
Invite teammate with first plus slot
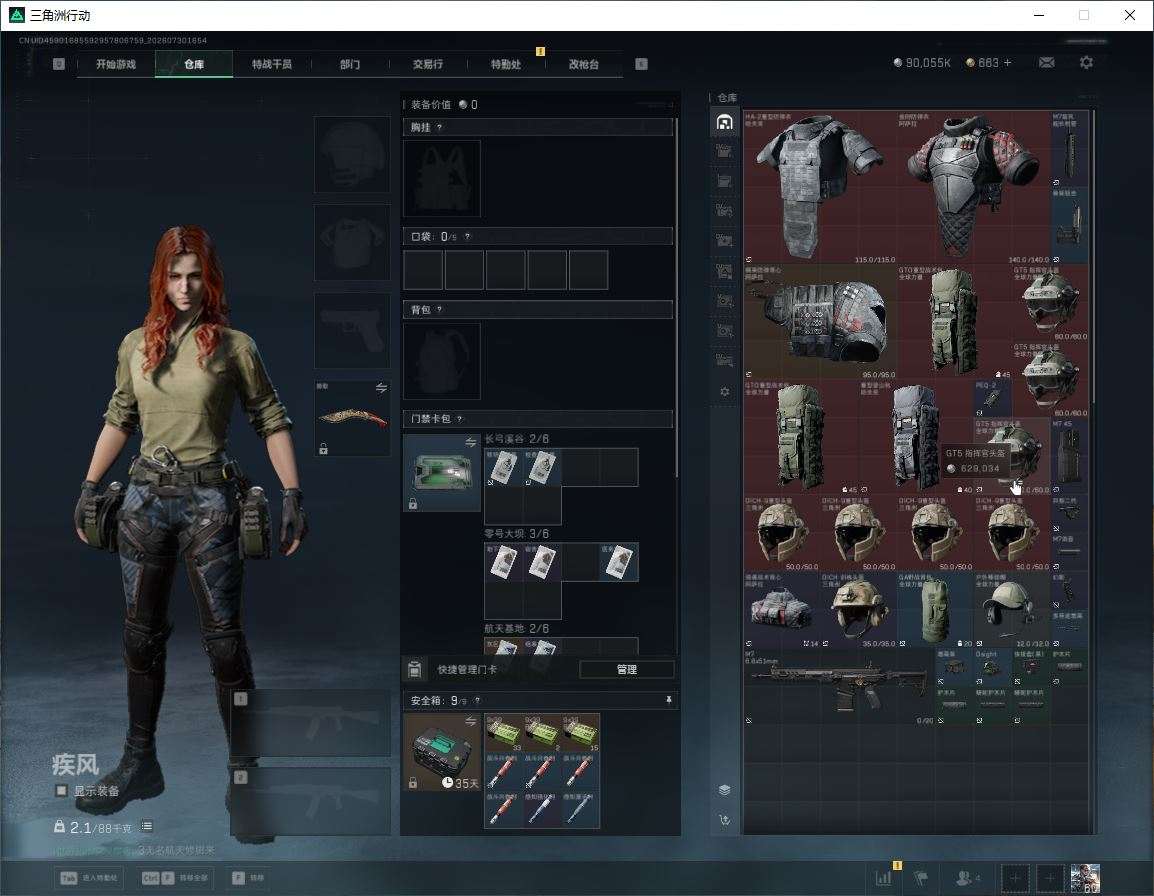(1015, 878)
